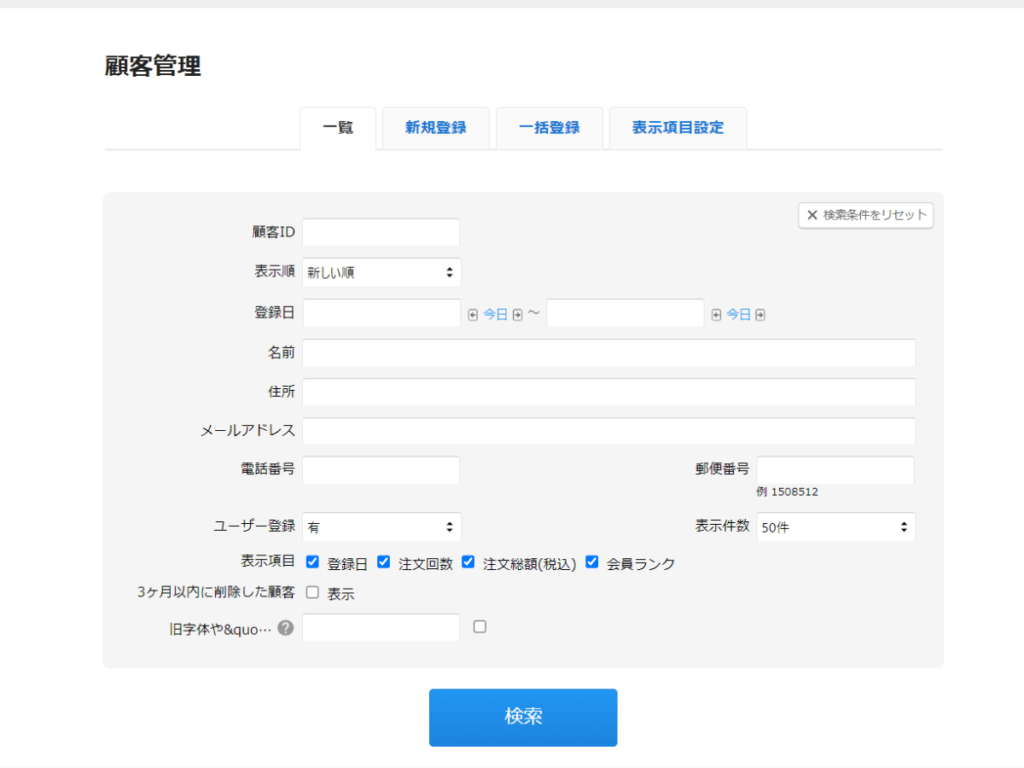Uncheck the 会員ランク checkbox
The width and height of the screenshot is (1024, 768).
click(590, 563)
